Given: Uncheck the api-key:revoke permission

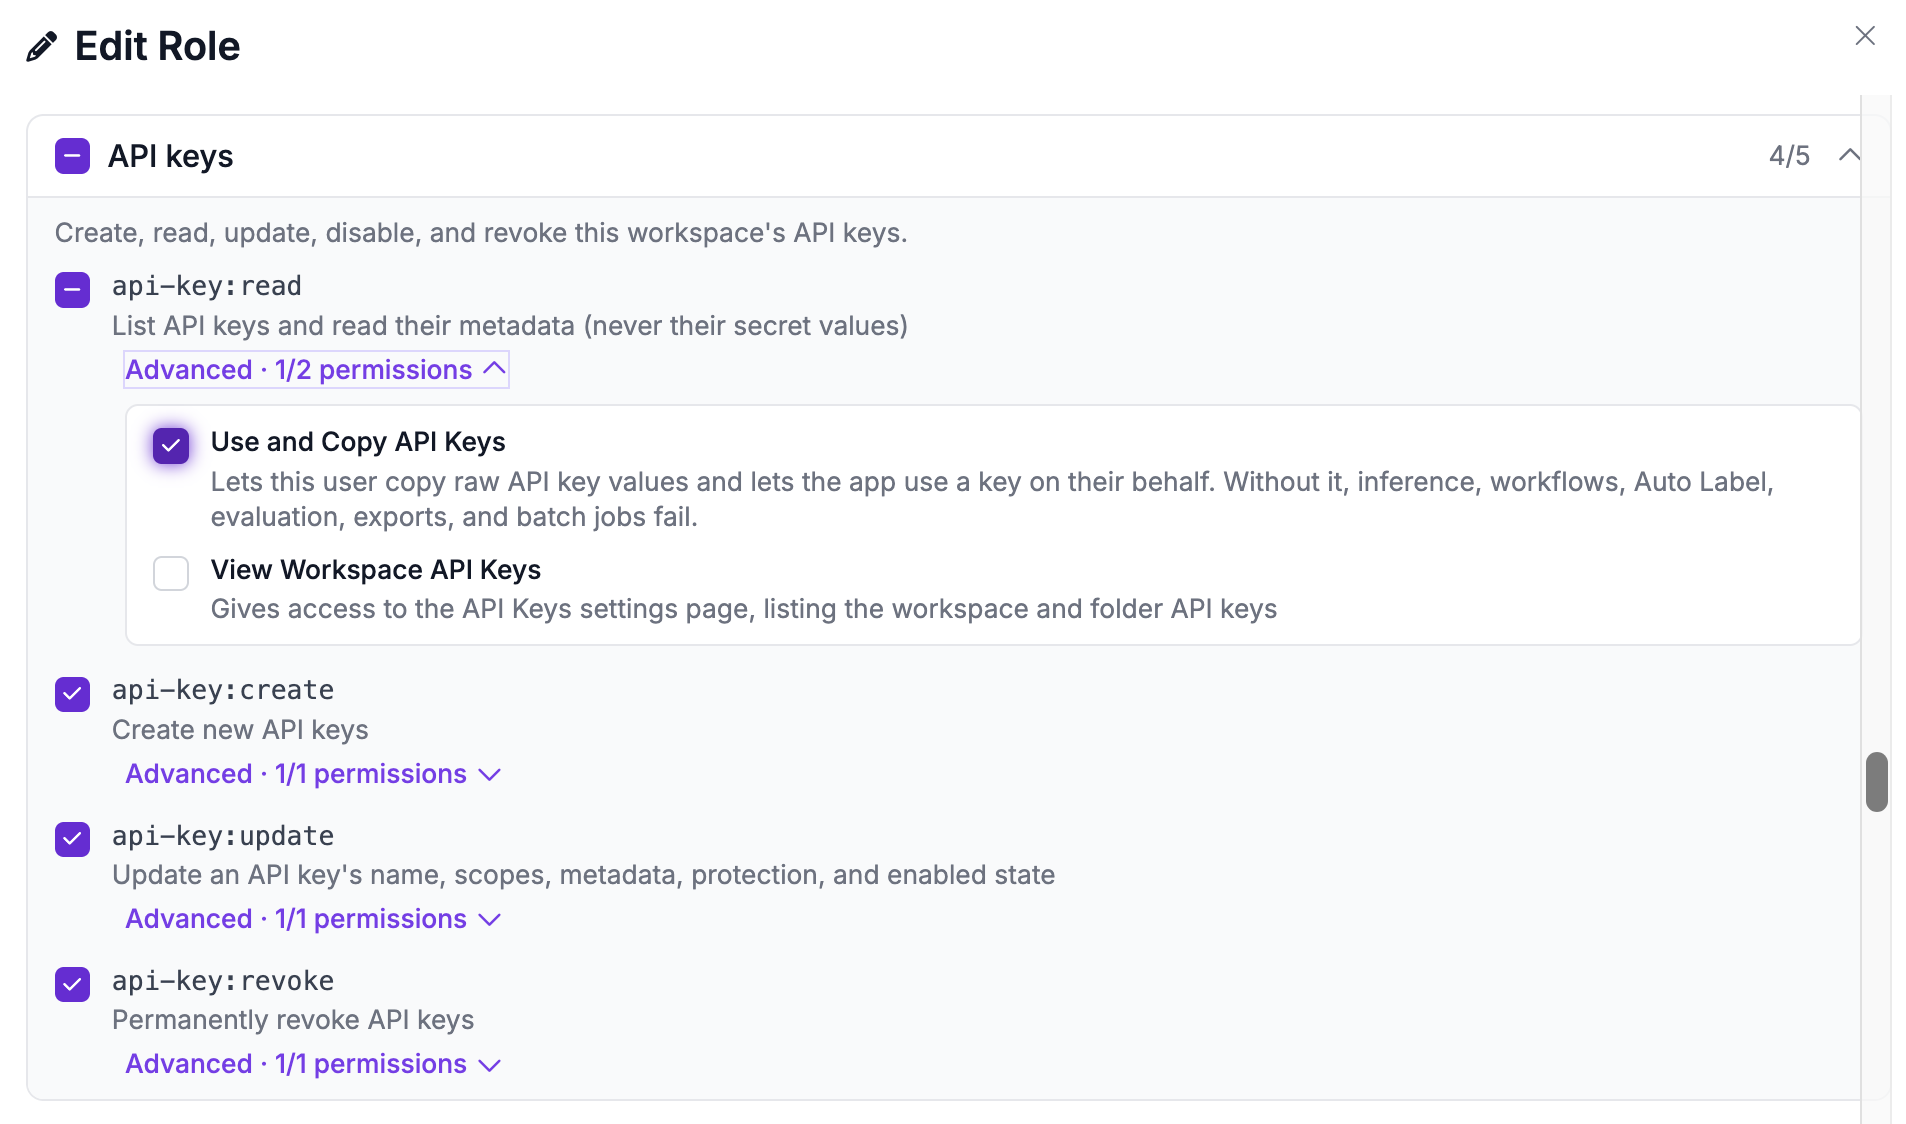Looking at the screenshot, I should [x=72, y=984].
